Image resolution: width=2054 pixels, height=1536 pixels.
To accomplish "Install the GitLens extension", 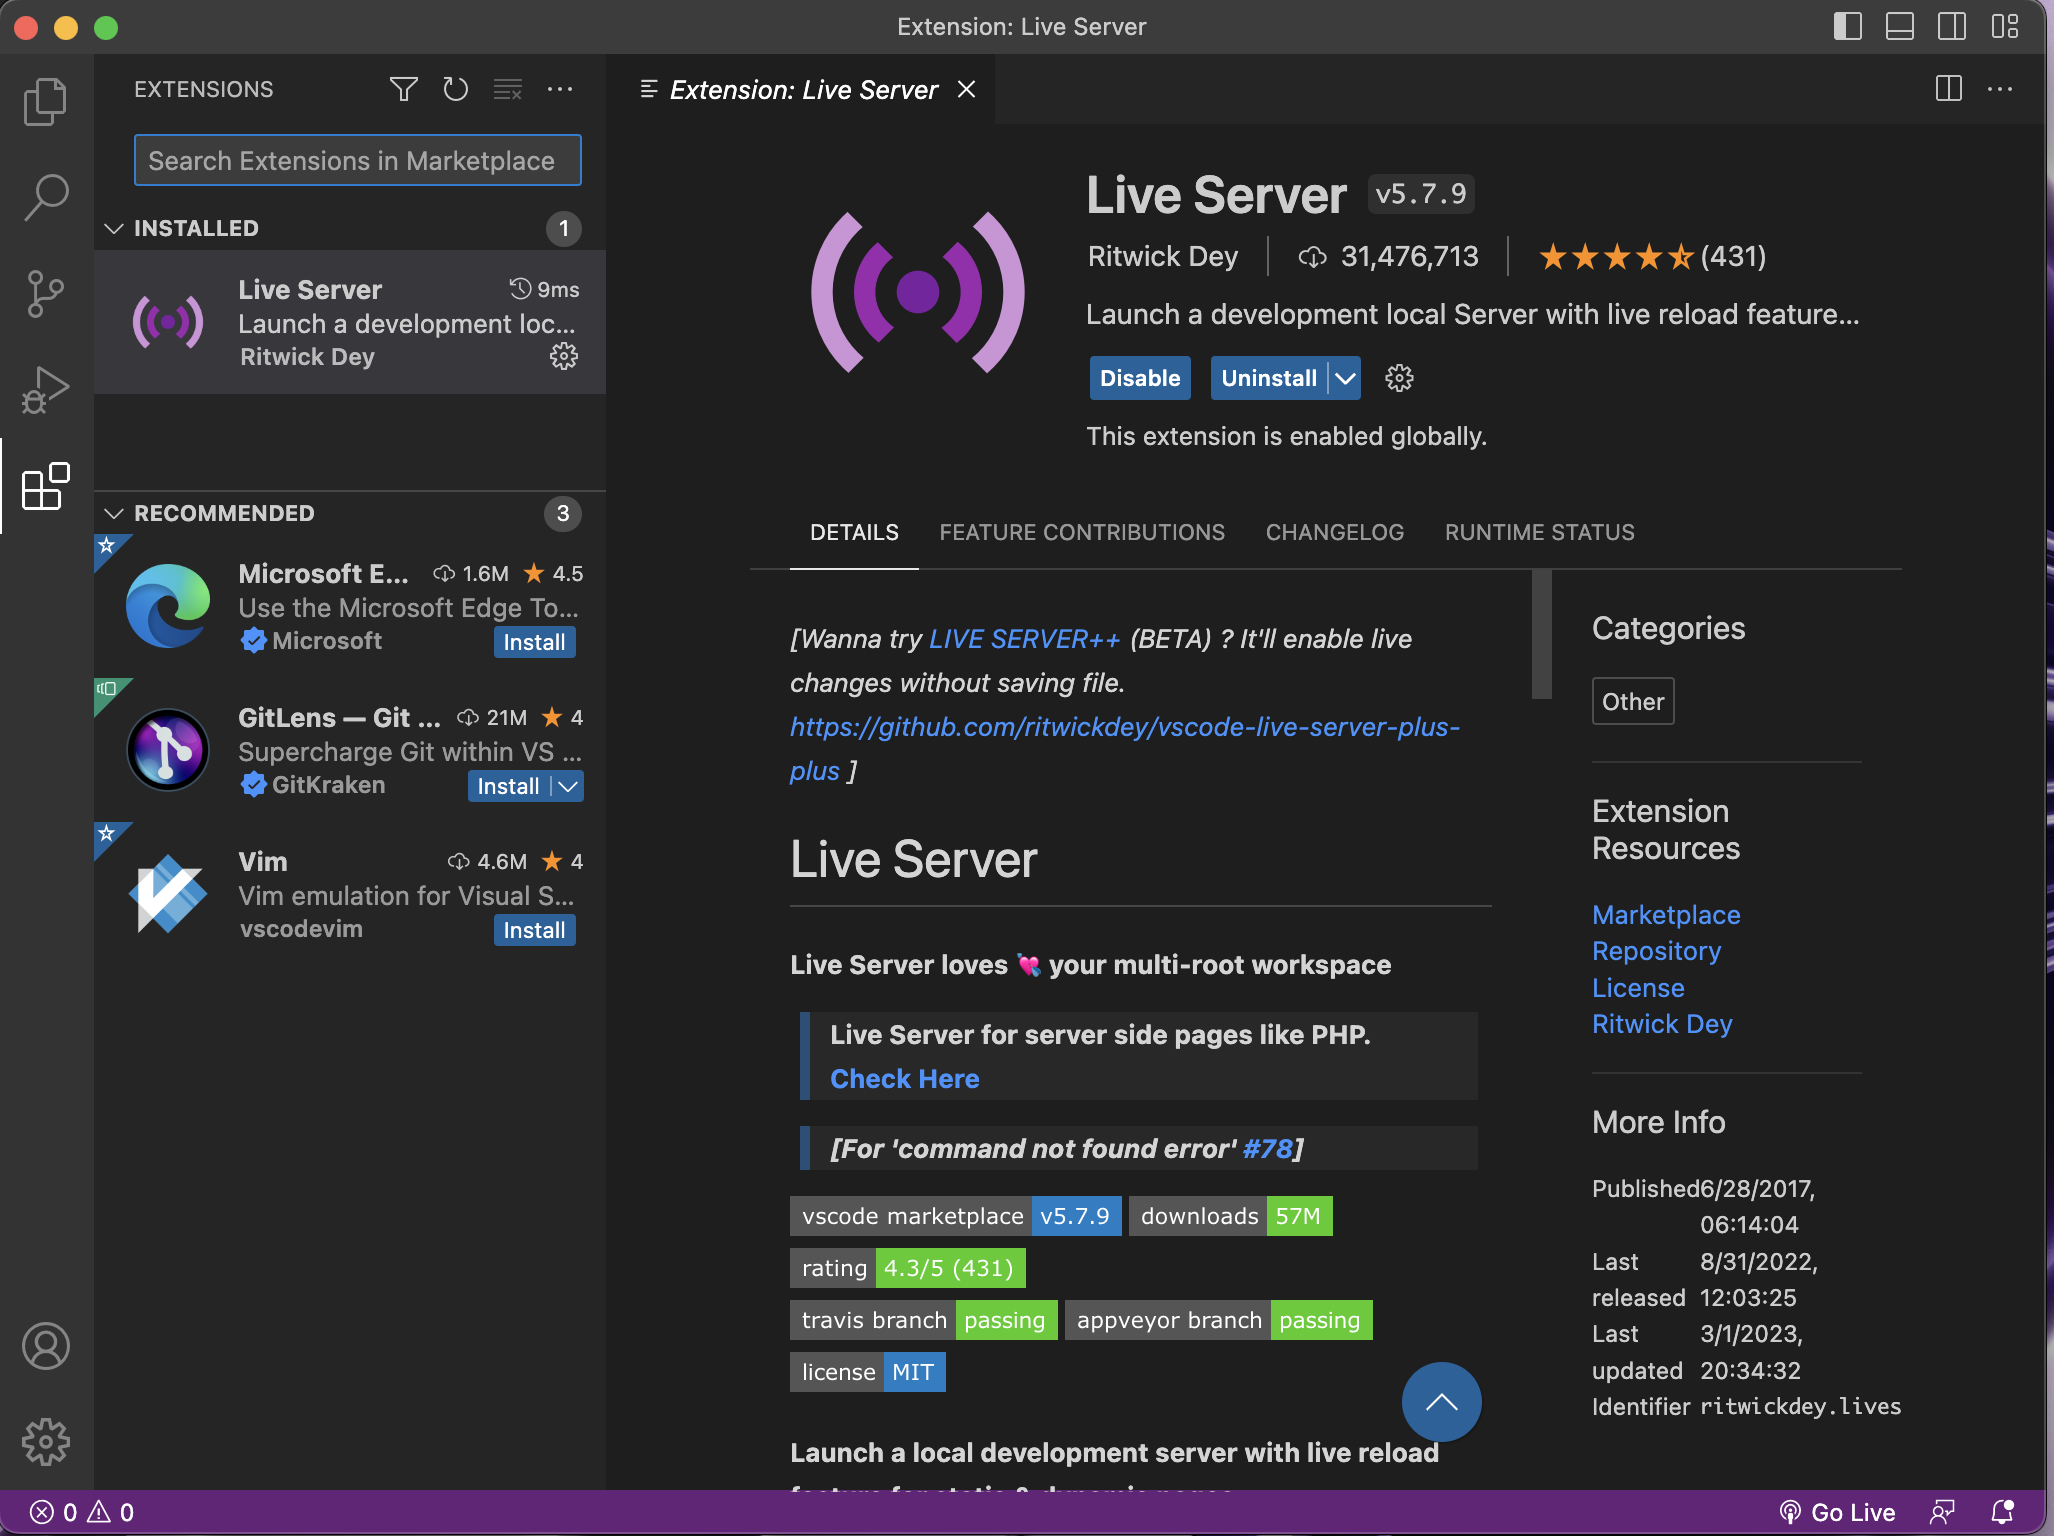I will click(508, 786).
